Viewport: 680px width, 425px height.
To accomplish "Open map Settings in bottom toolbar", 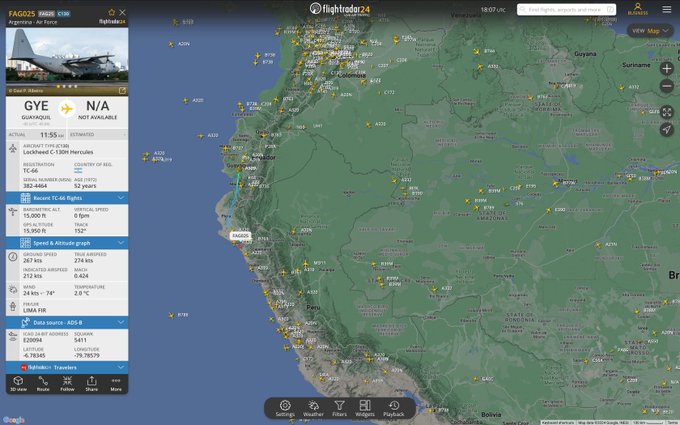I will (x=285, y=409).
